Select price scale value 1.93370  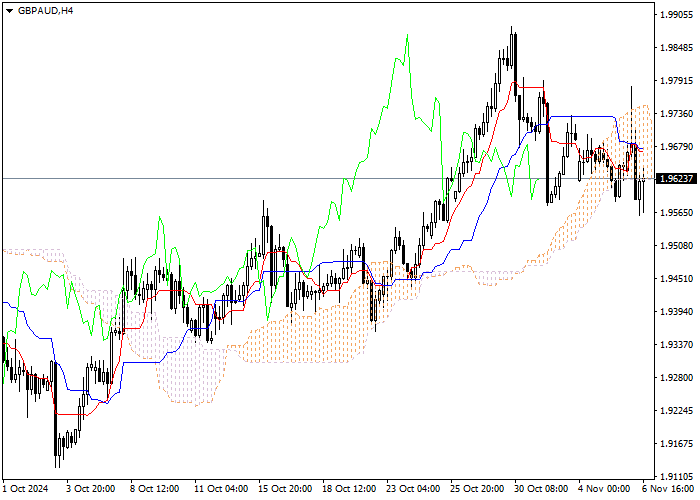(677, 344)
